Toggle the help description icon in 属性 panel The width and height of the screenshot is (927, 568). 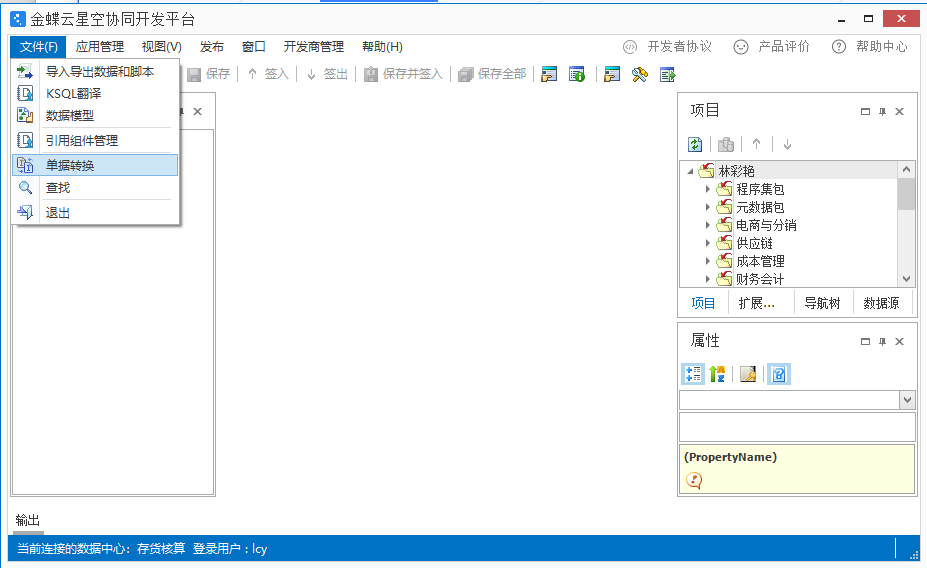click(779, 374)
